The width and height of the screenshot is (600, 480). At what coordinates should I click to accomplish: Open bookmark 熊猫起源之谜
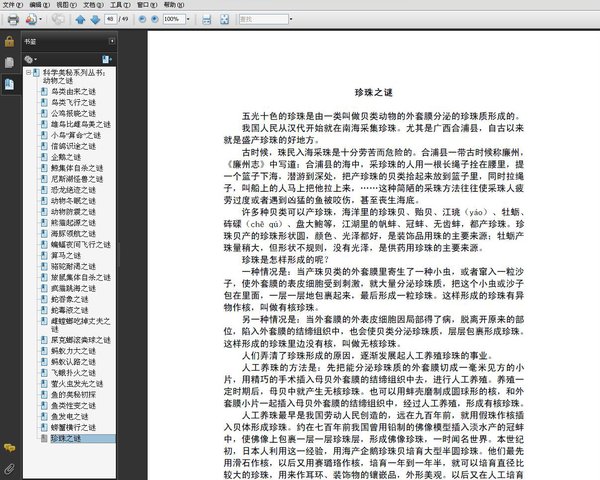point(73,223)
